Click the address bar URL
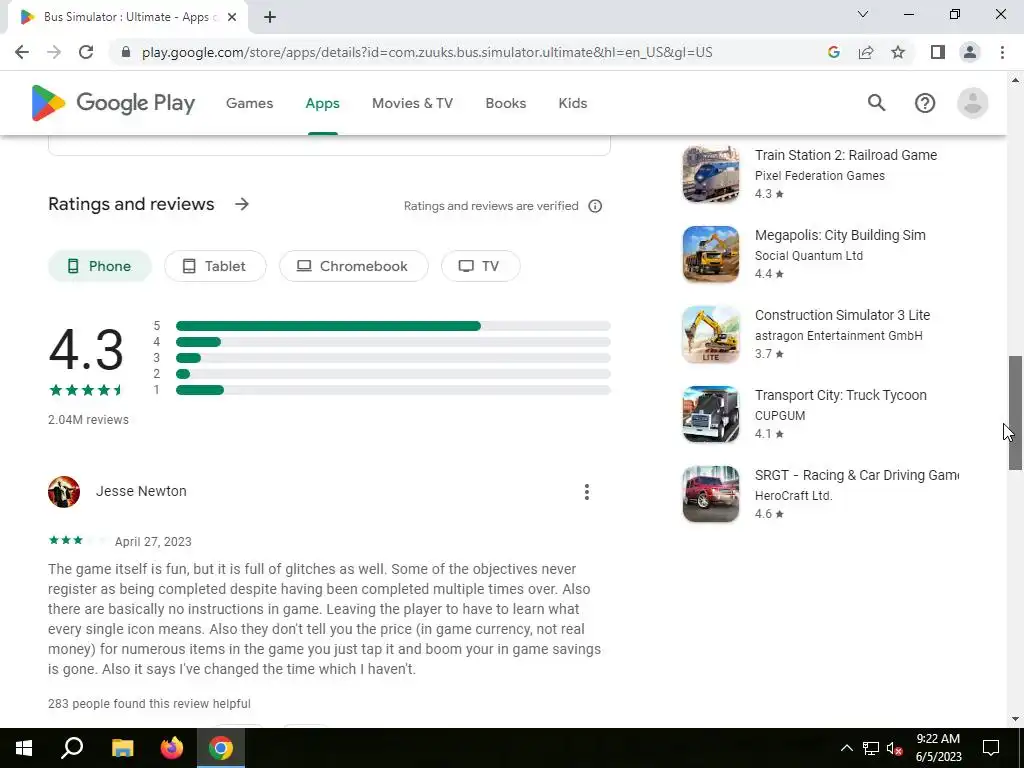Viewport: 1024px width, 768px height. pos(427,52)
